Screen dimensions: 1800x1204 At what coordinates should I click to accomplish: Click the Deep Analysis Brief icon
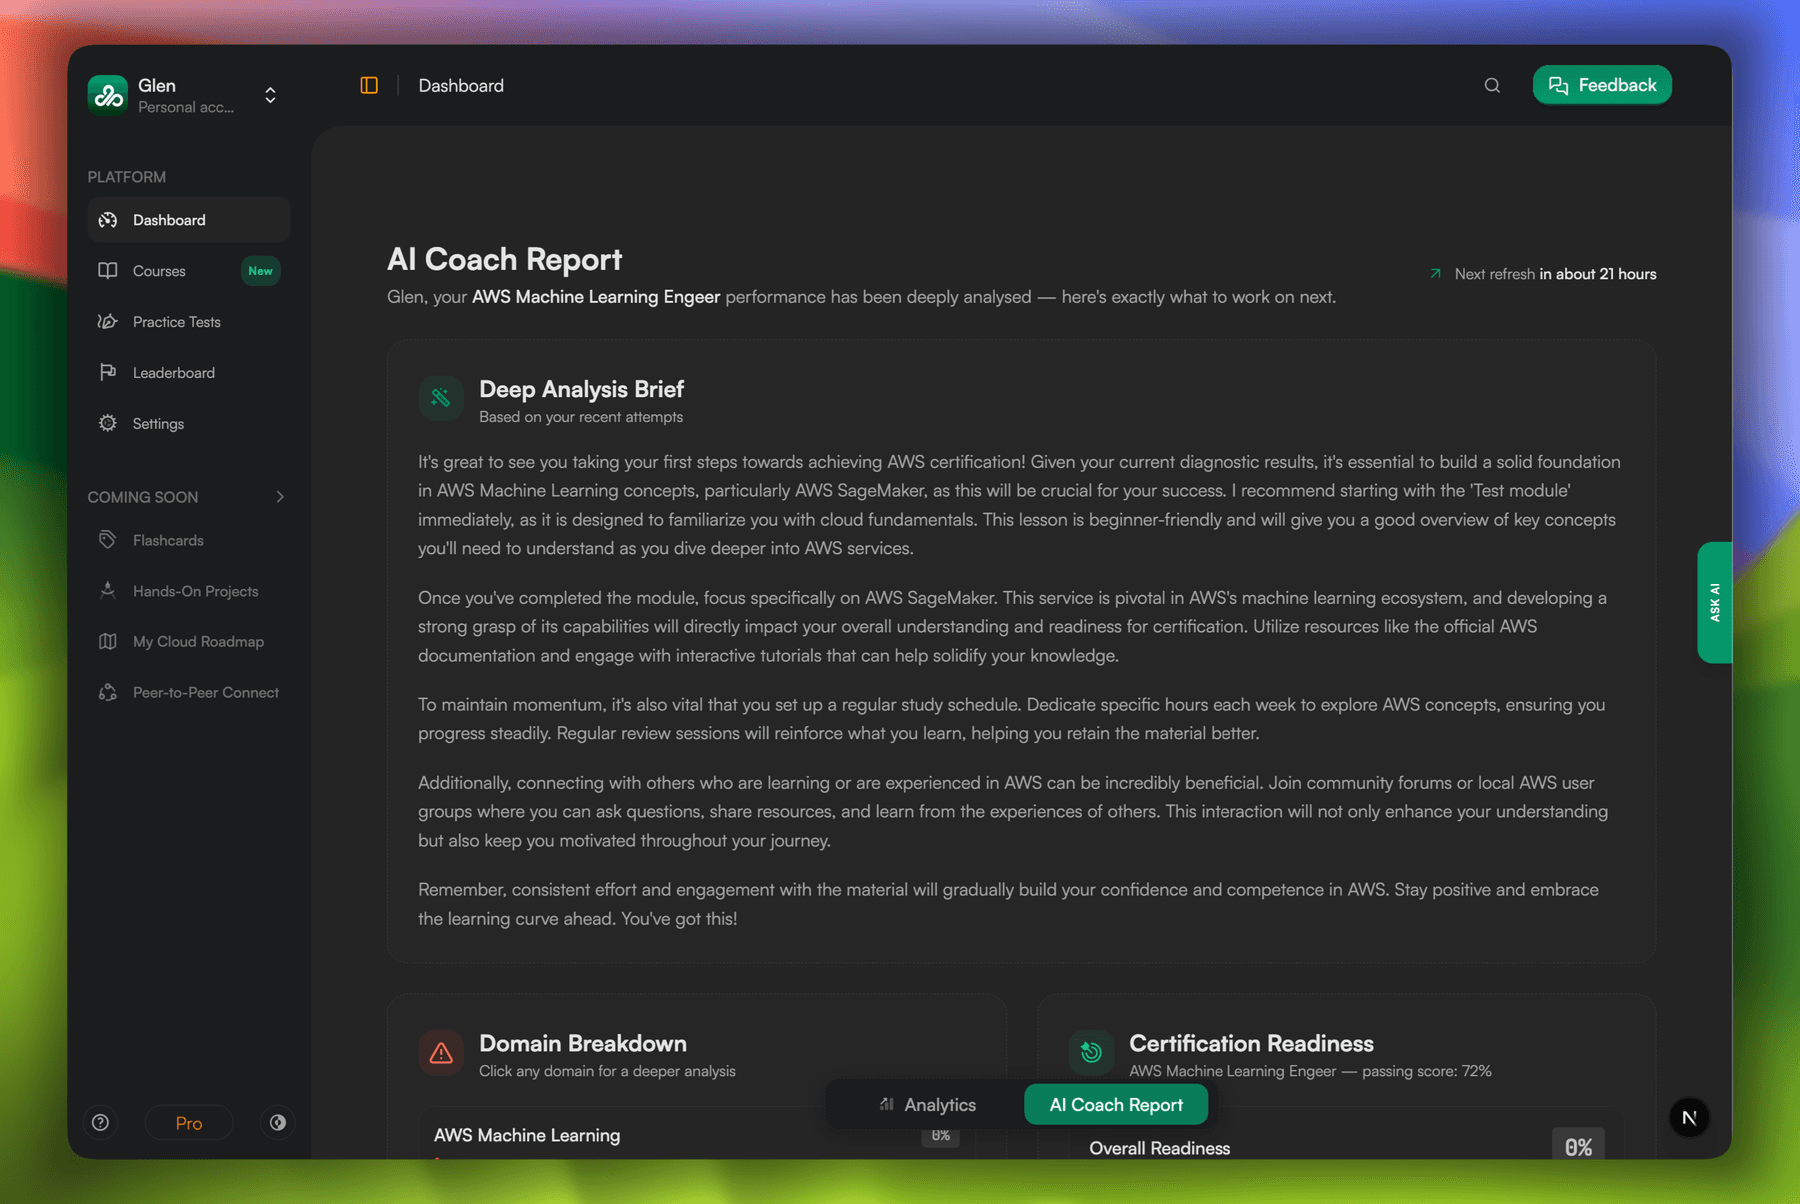coord(441,399)
